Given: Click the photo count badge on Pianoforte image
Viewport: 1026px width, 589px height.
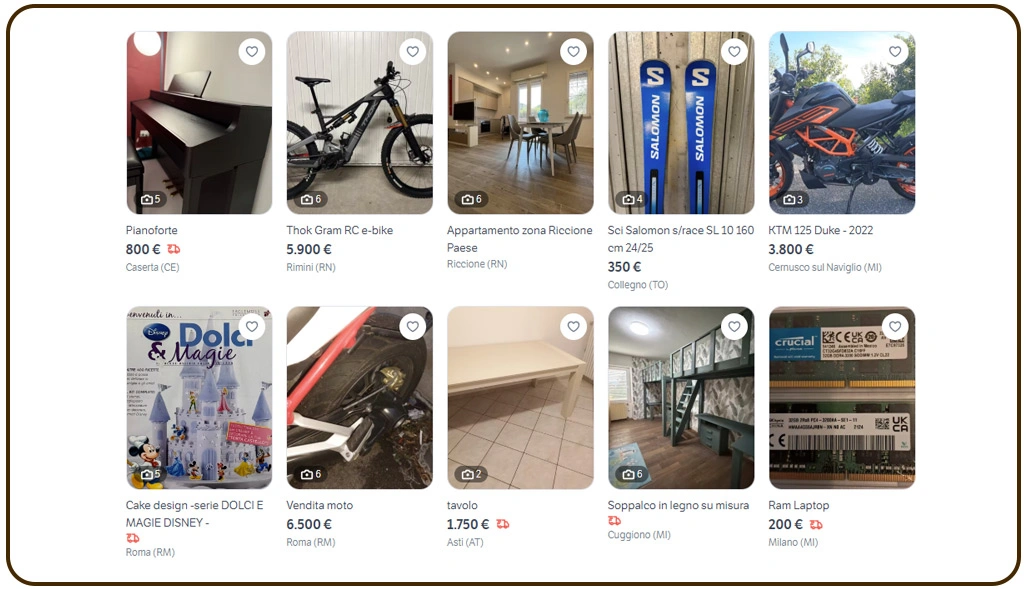Looking at the screenshot, I should click(150, 199).
